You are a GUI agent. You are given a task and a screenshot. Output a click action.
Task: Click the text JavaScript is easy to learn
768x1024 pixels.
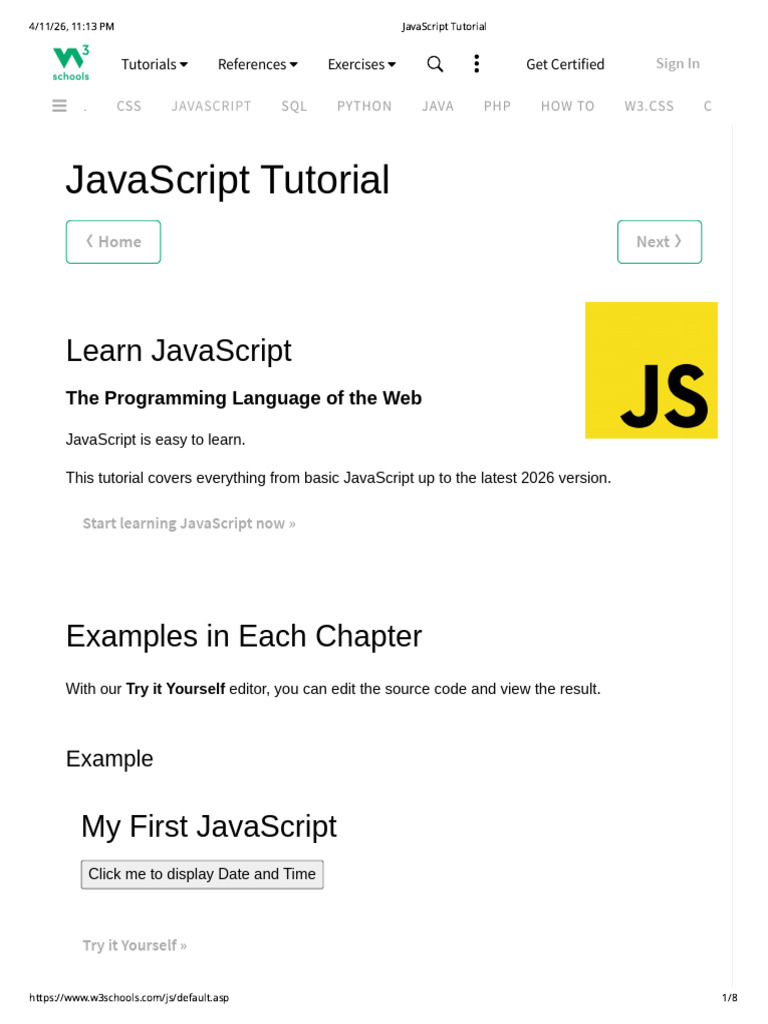point(155,440)
